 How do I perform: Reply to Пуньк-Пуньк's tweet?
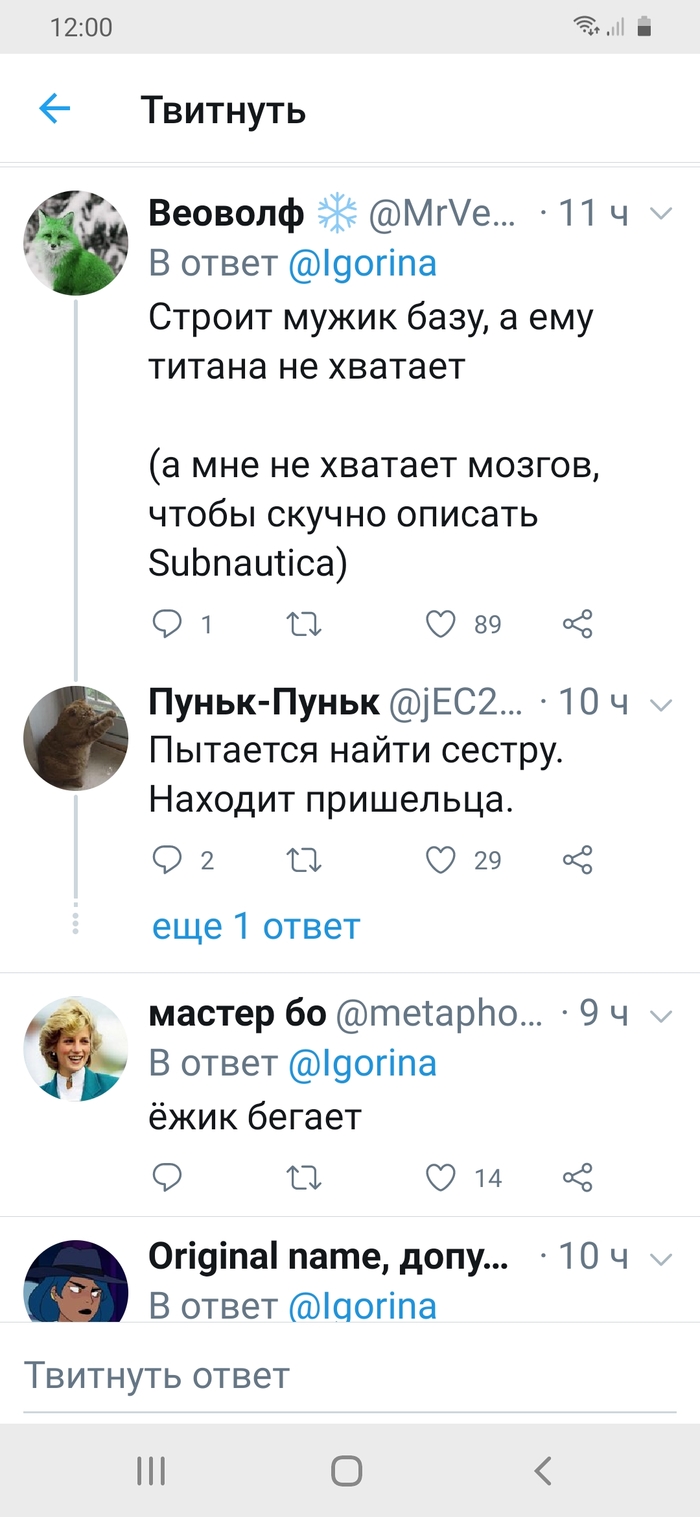pos(167,859)
